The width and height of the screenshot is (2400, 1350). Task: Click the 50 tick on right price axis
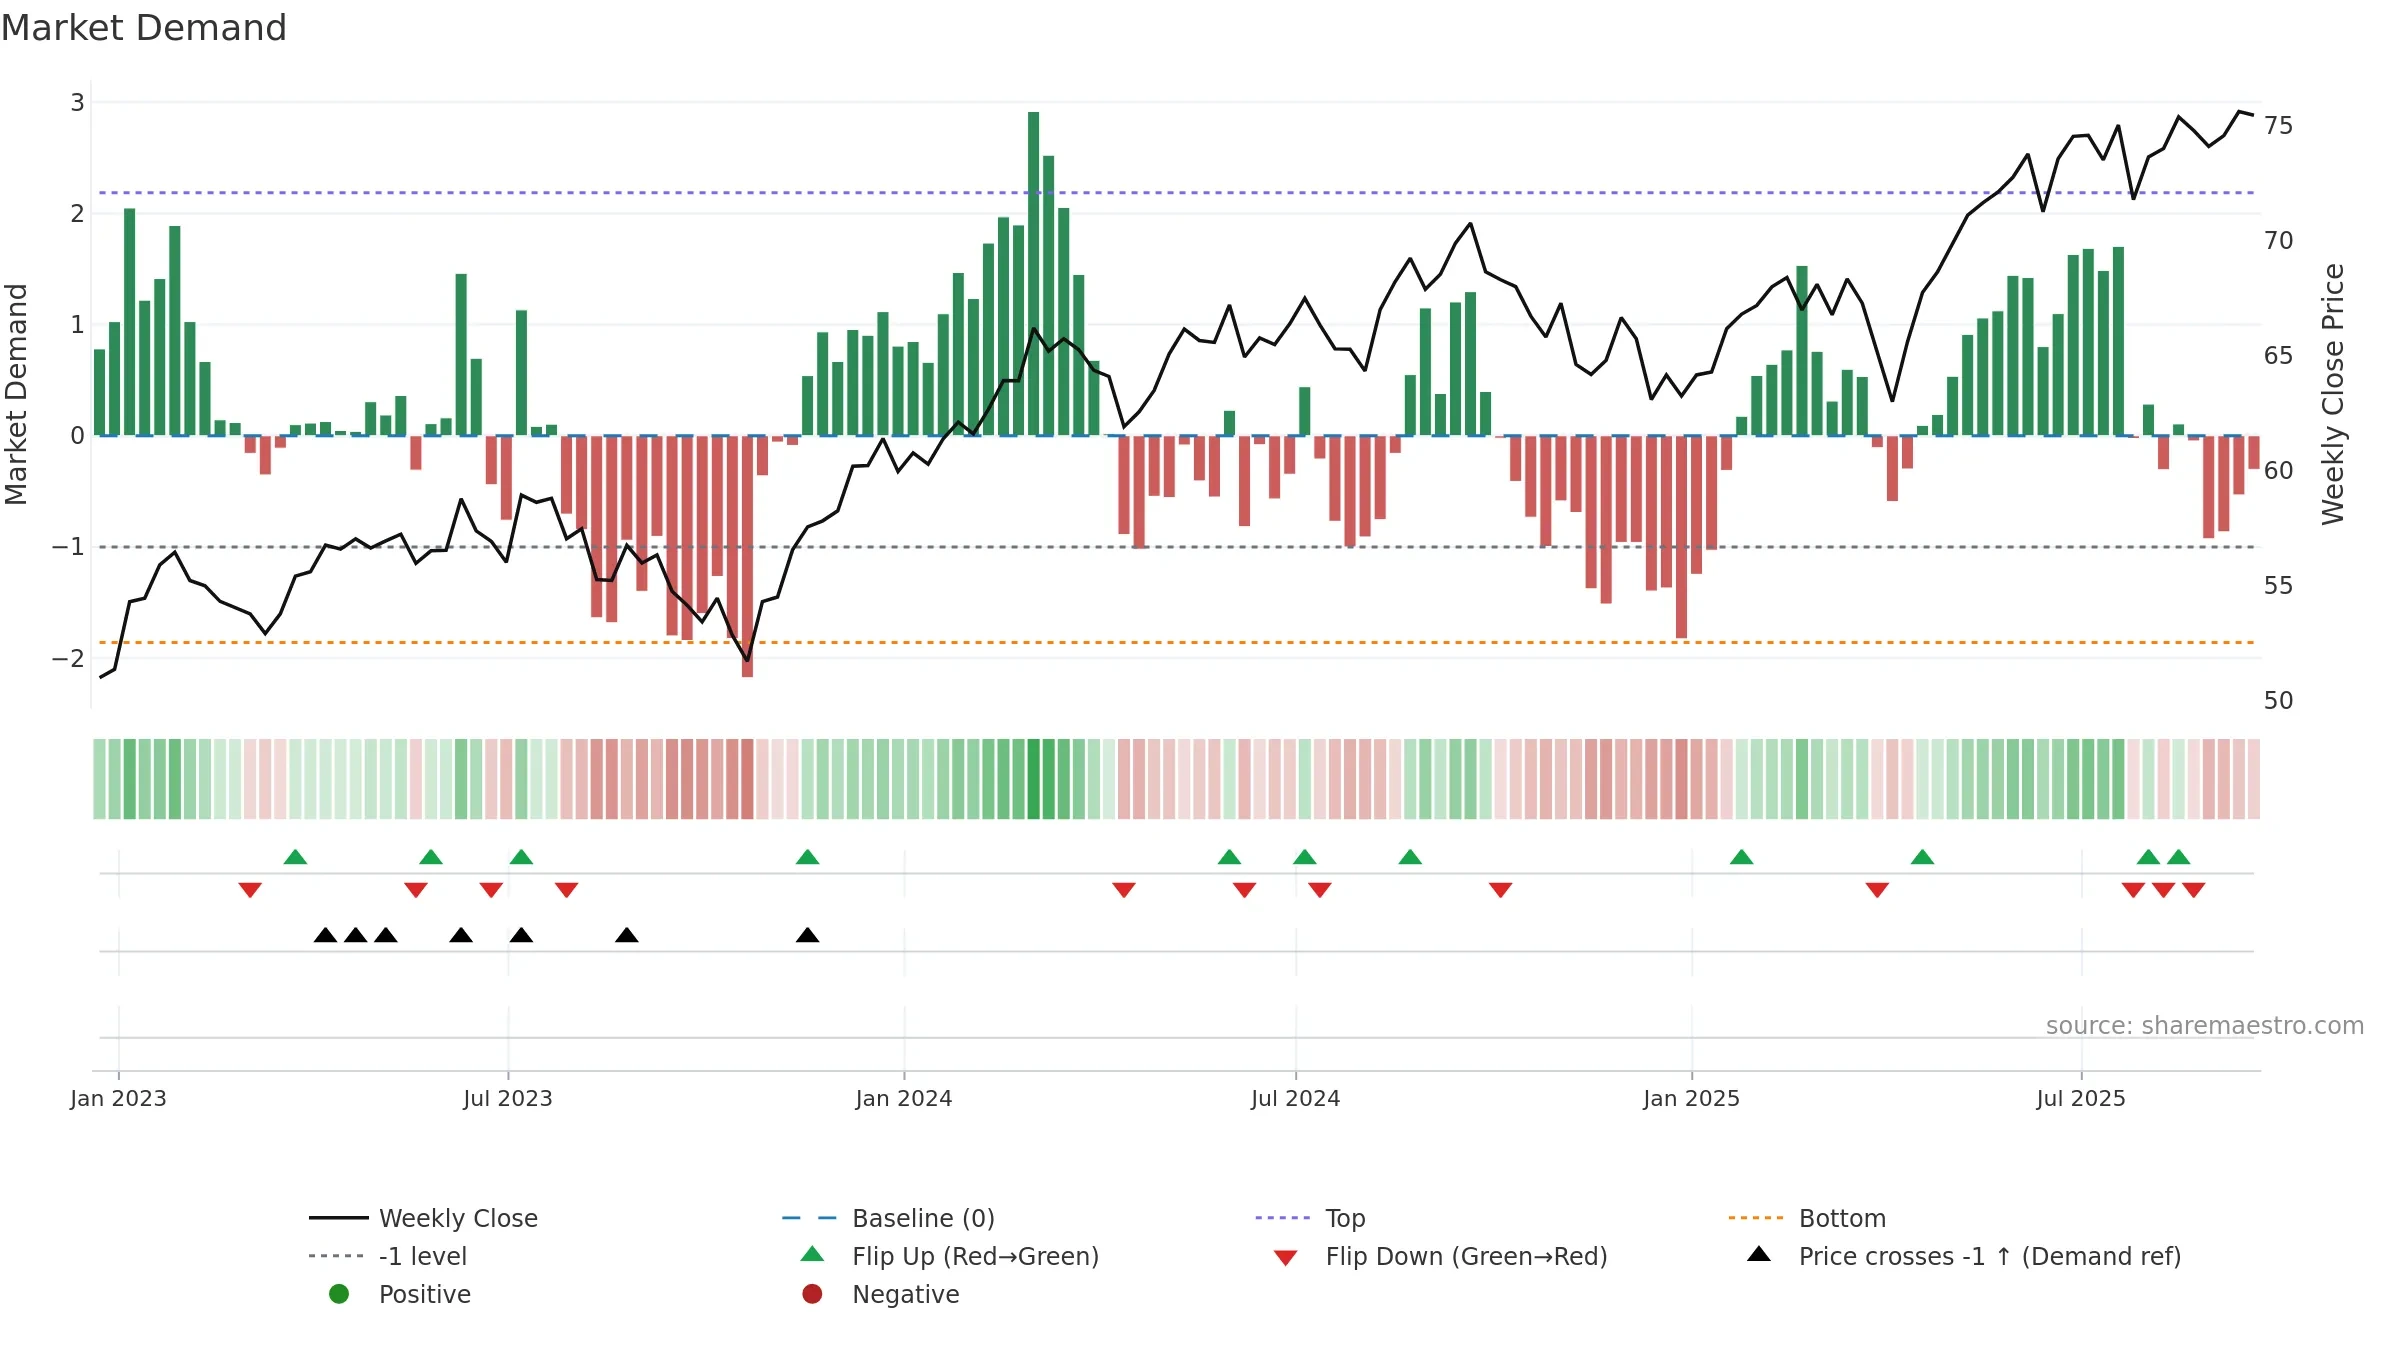pos(2279,701)
